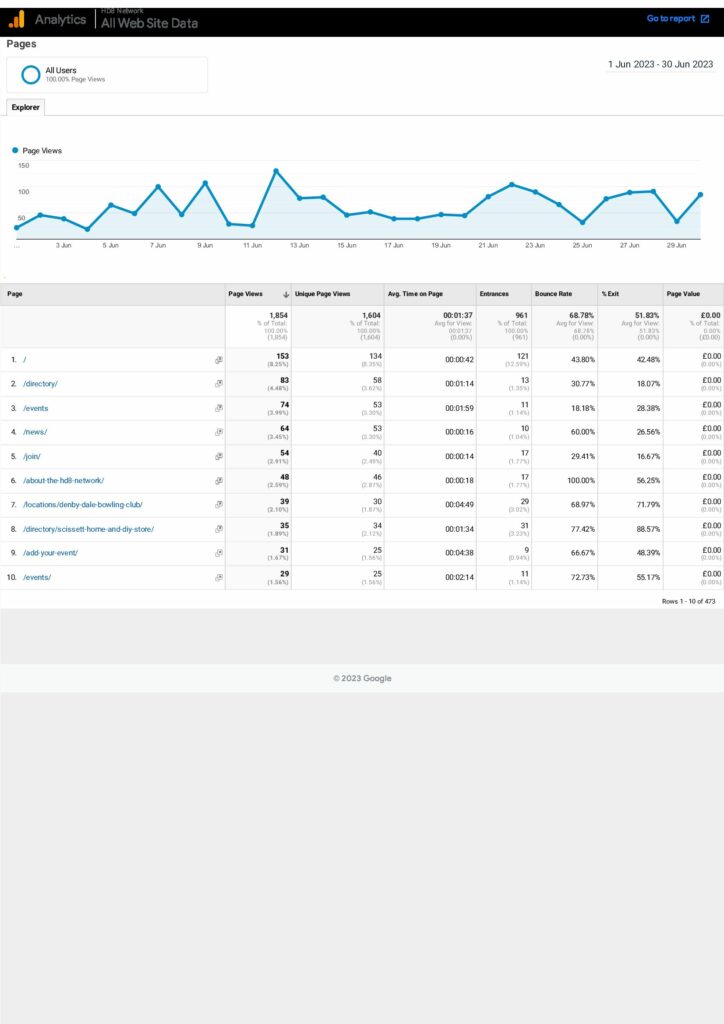Click the Avg. Time on Page column header
The width and height of the screenshot is (724, 1024).
(x=414, y=294)
